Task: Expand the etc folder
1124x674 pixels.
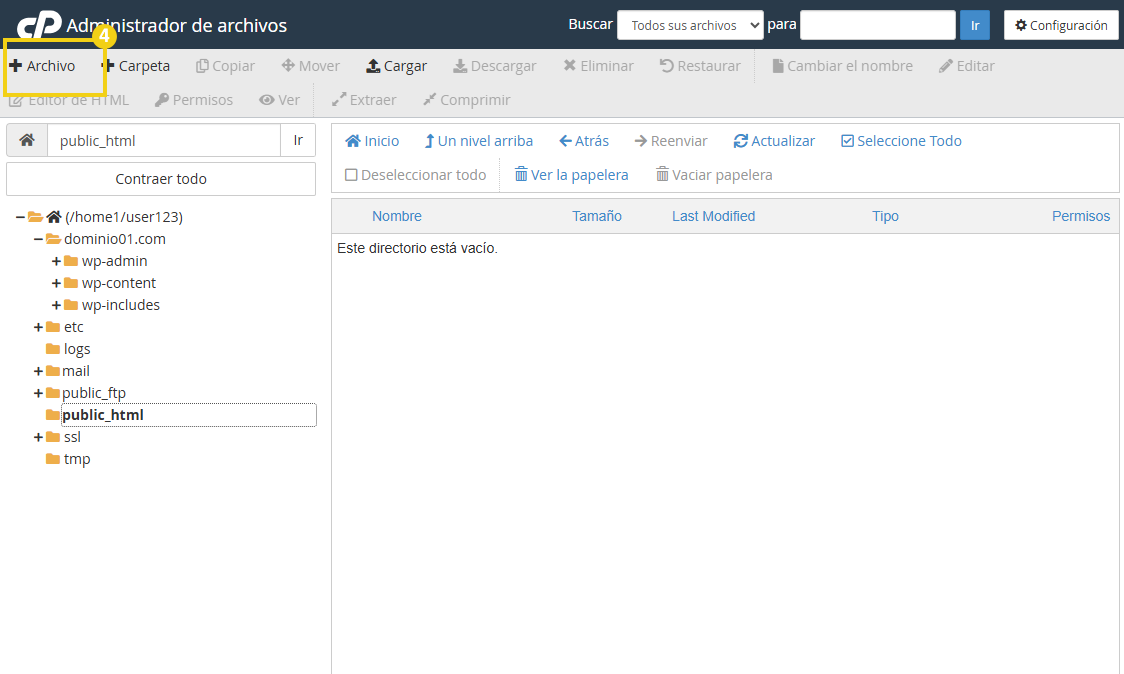Action: (x=38, y=327)
